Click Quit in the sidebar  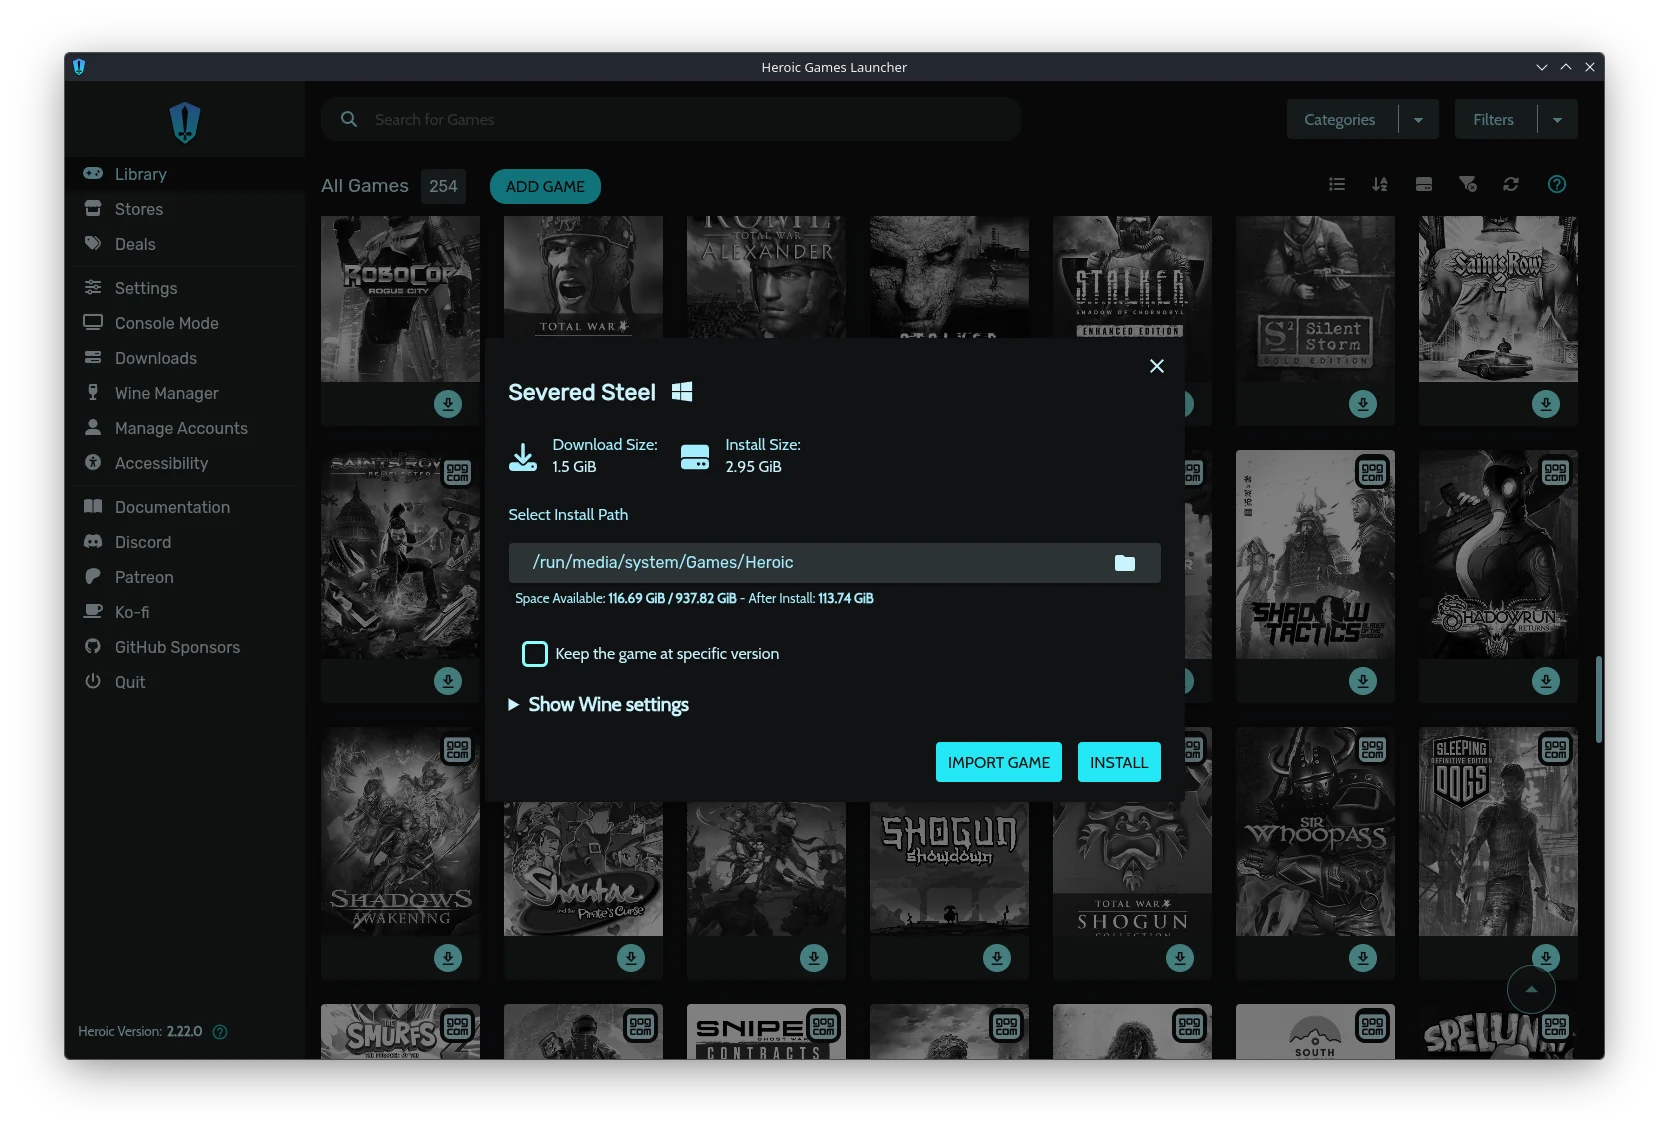185,682
